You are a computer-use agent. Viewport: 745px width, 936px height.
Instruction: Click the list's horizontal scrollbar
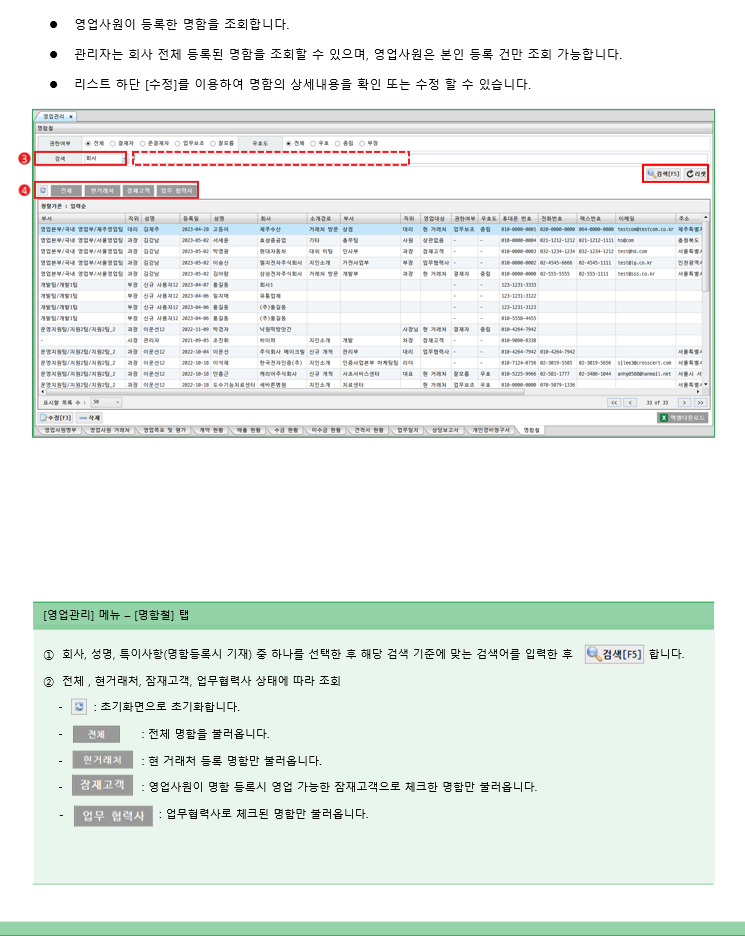[x=284, y=392]
